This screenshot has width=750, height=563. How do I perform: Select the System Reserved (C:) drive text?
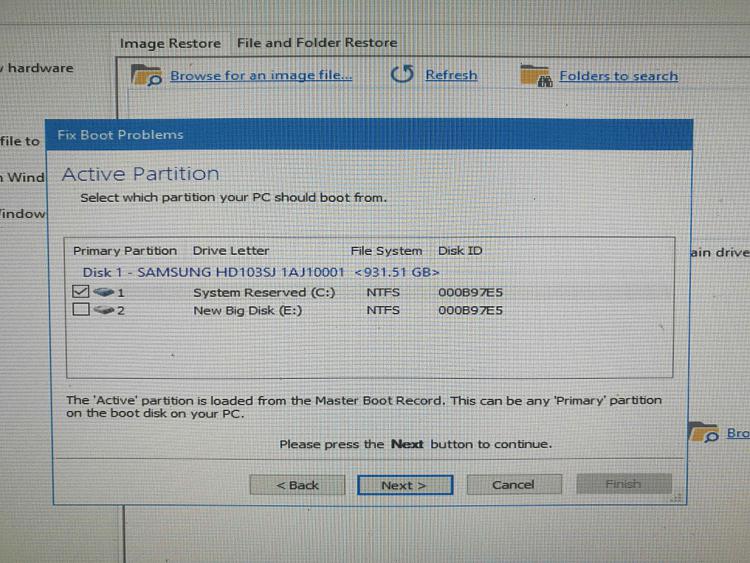[264, 292]
